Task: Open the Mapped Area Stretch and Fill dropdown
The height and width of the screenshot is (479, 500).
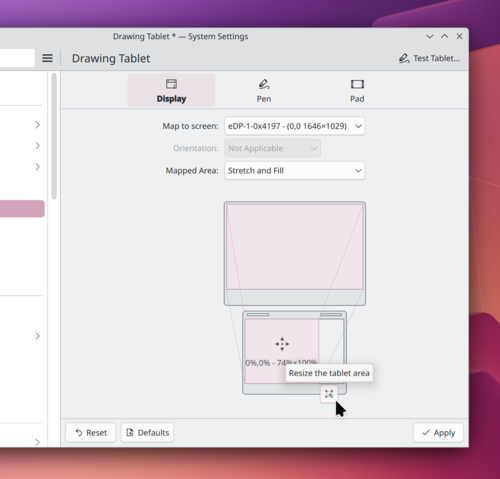Action: click(295, 171)
